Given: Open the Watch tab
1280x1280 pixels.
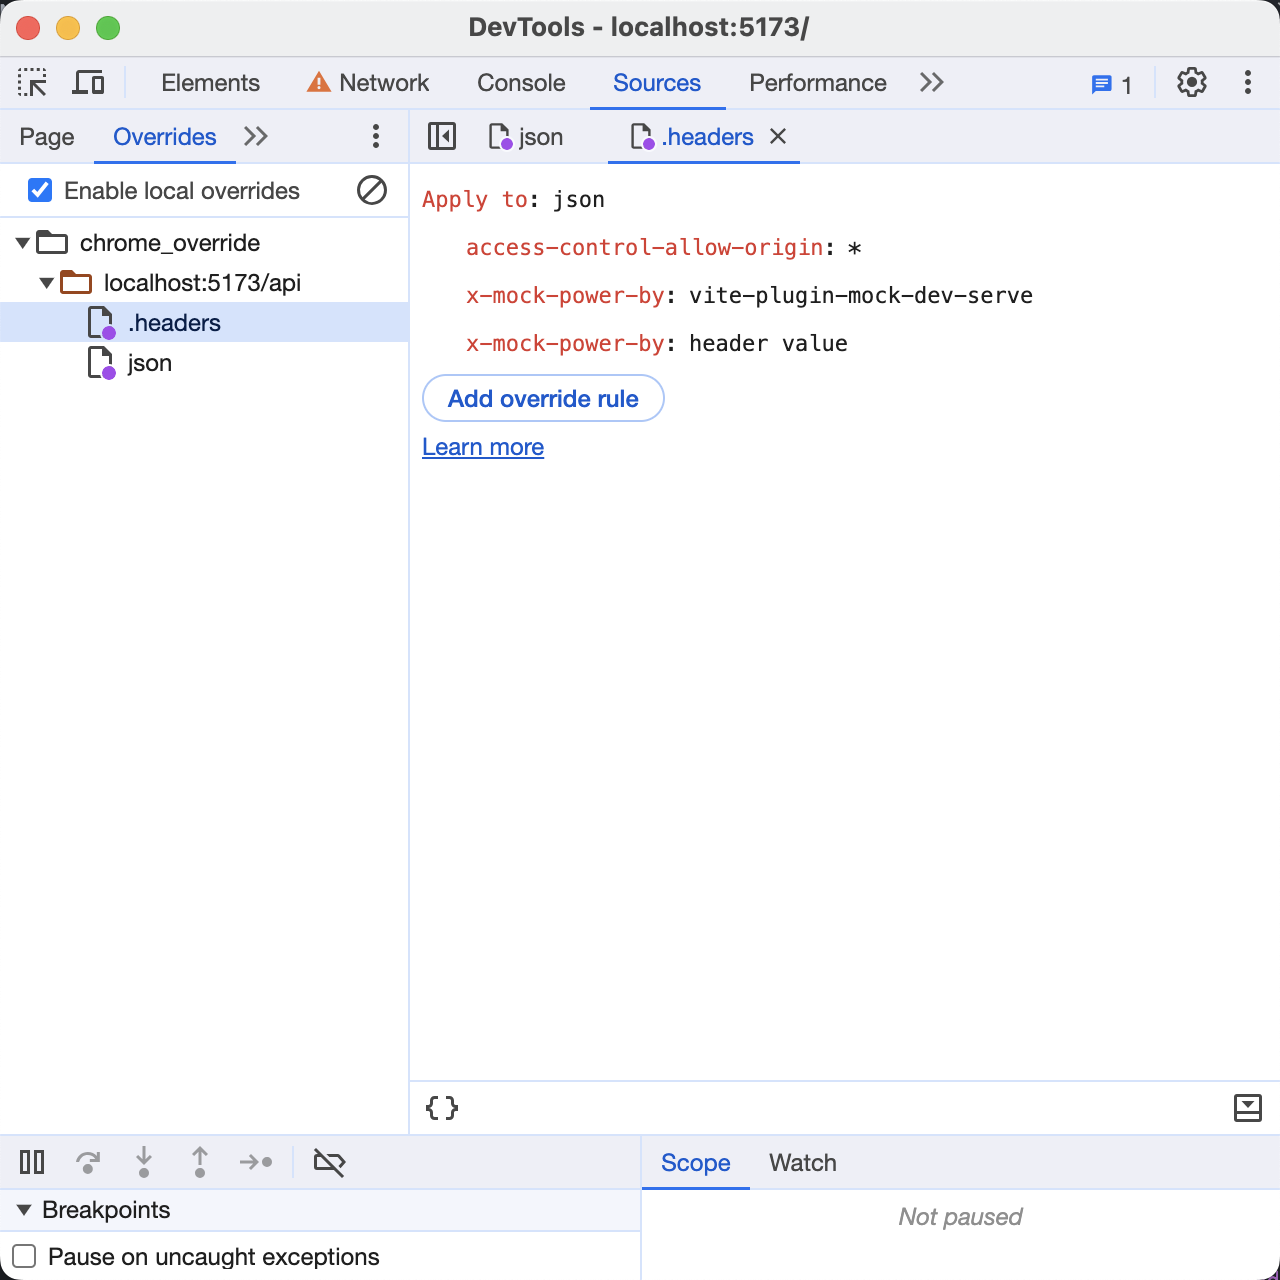Looking at the screenshot, I should [802, 1162].
